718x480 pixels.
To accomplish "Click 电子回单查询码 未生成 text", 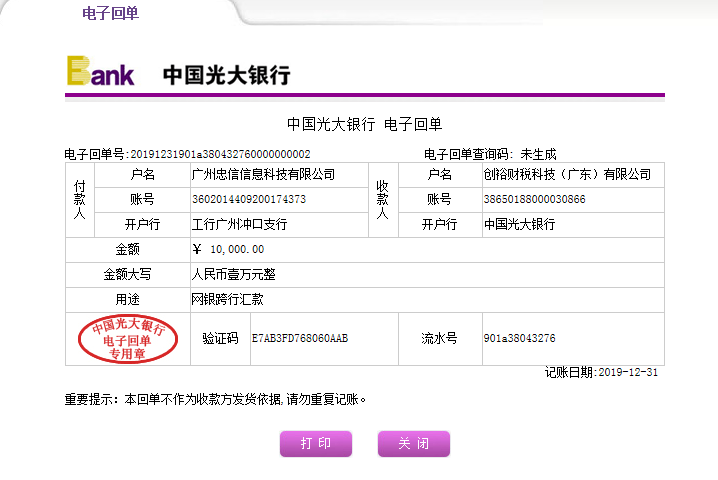I will (x=490, y=154).
